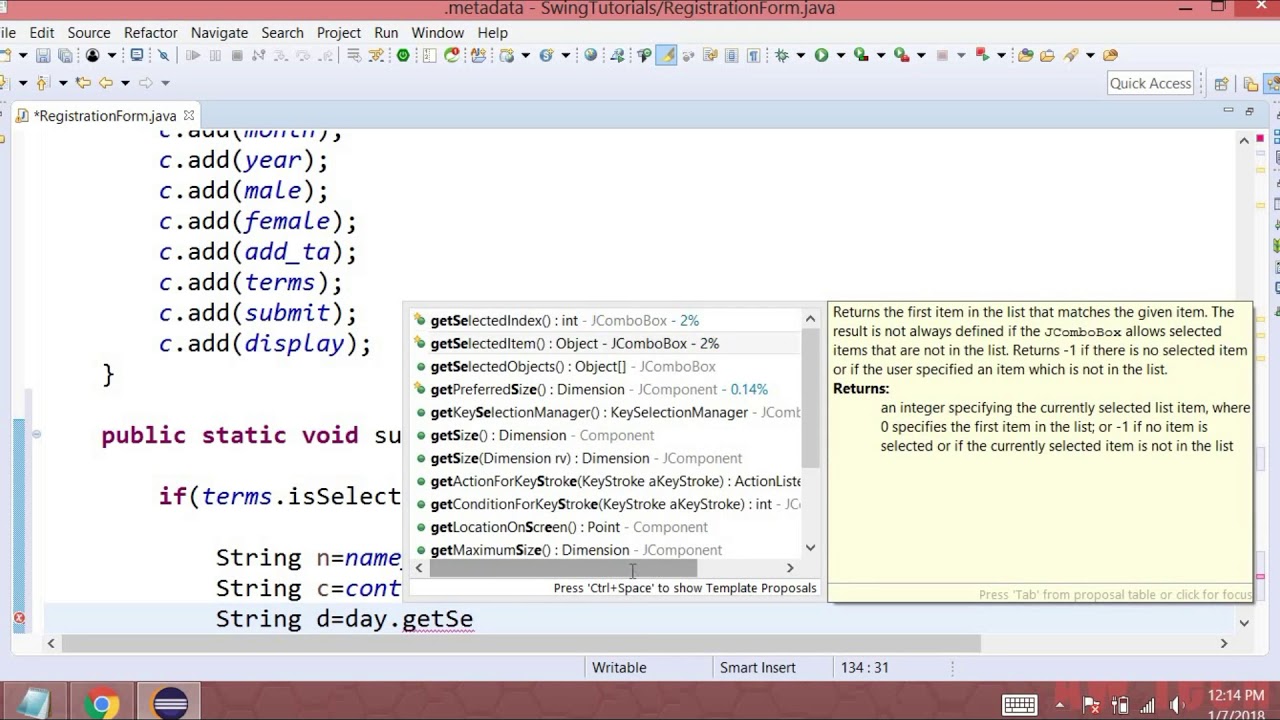Click the globe web browser icon

(590, 55)
